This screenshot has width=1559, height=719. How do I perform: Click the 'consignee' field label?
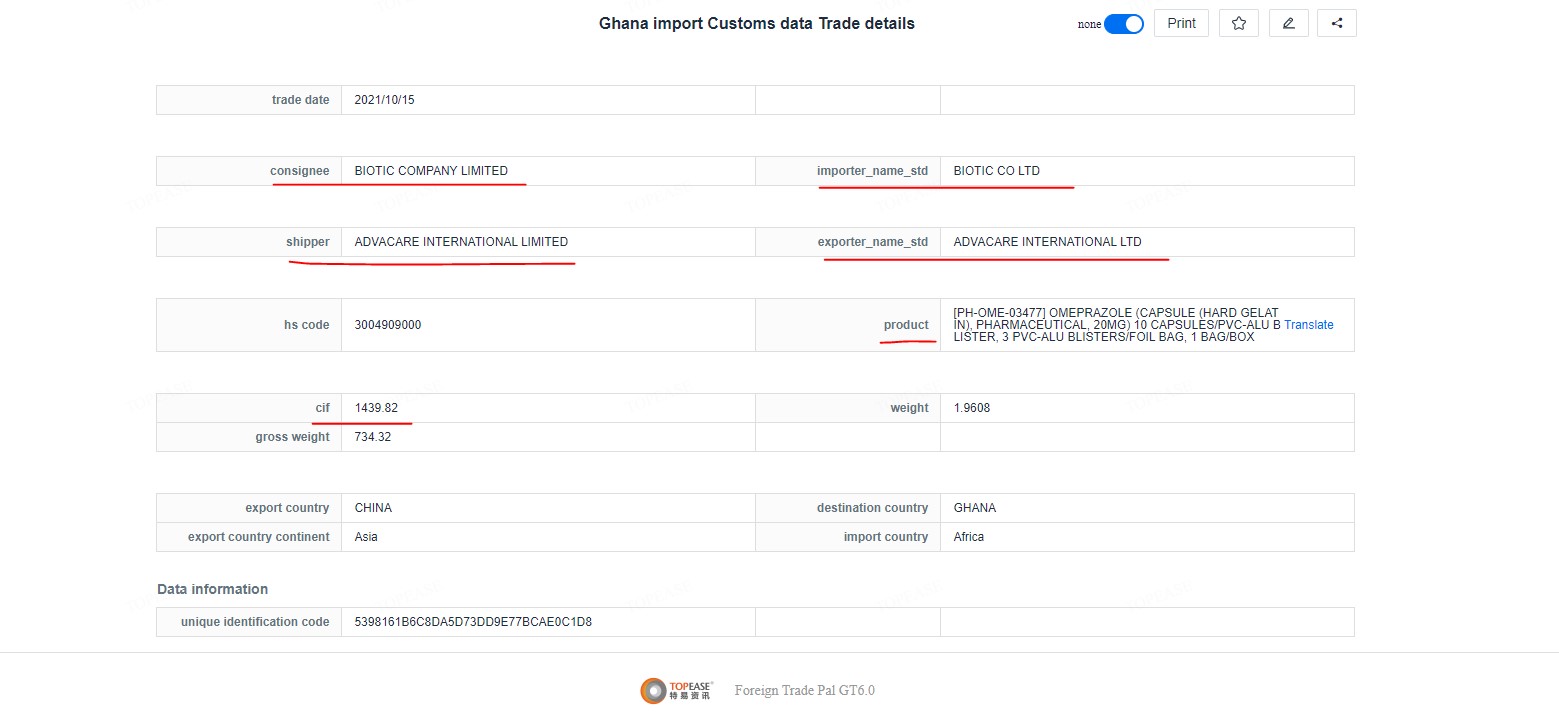299,171
